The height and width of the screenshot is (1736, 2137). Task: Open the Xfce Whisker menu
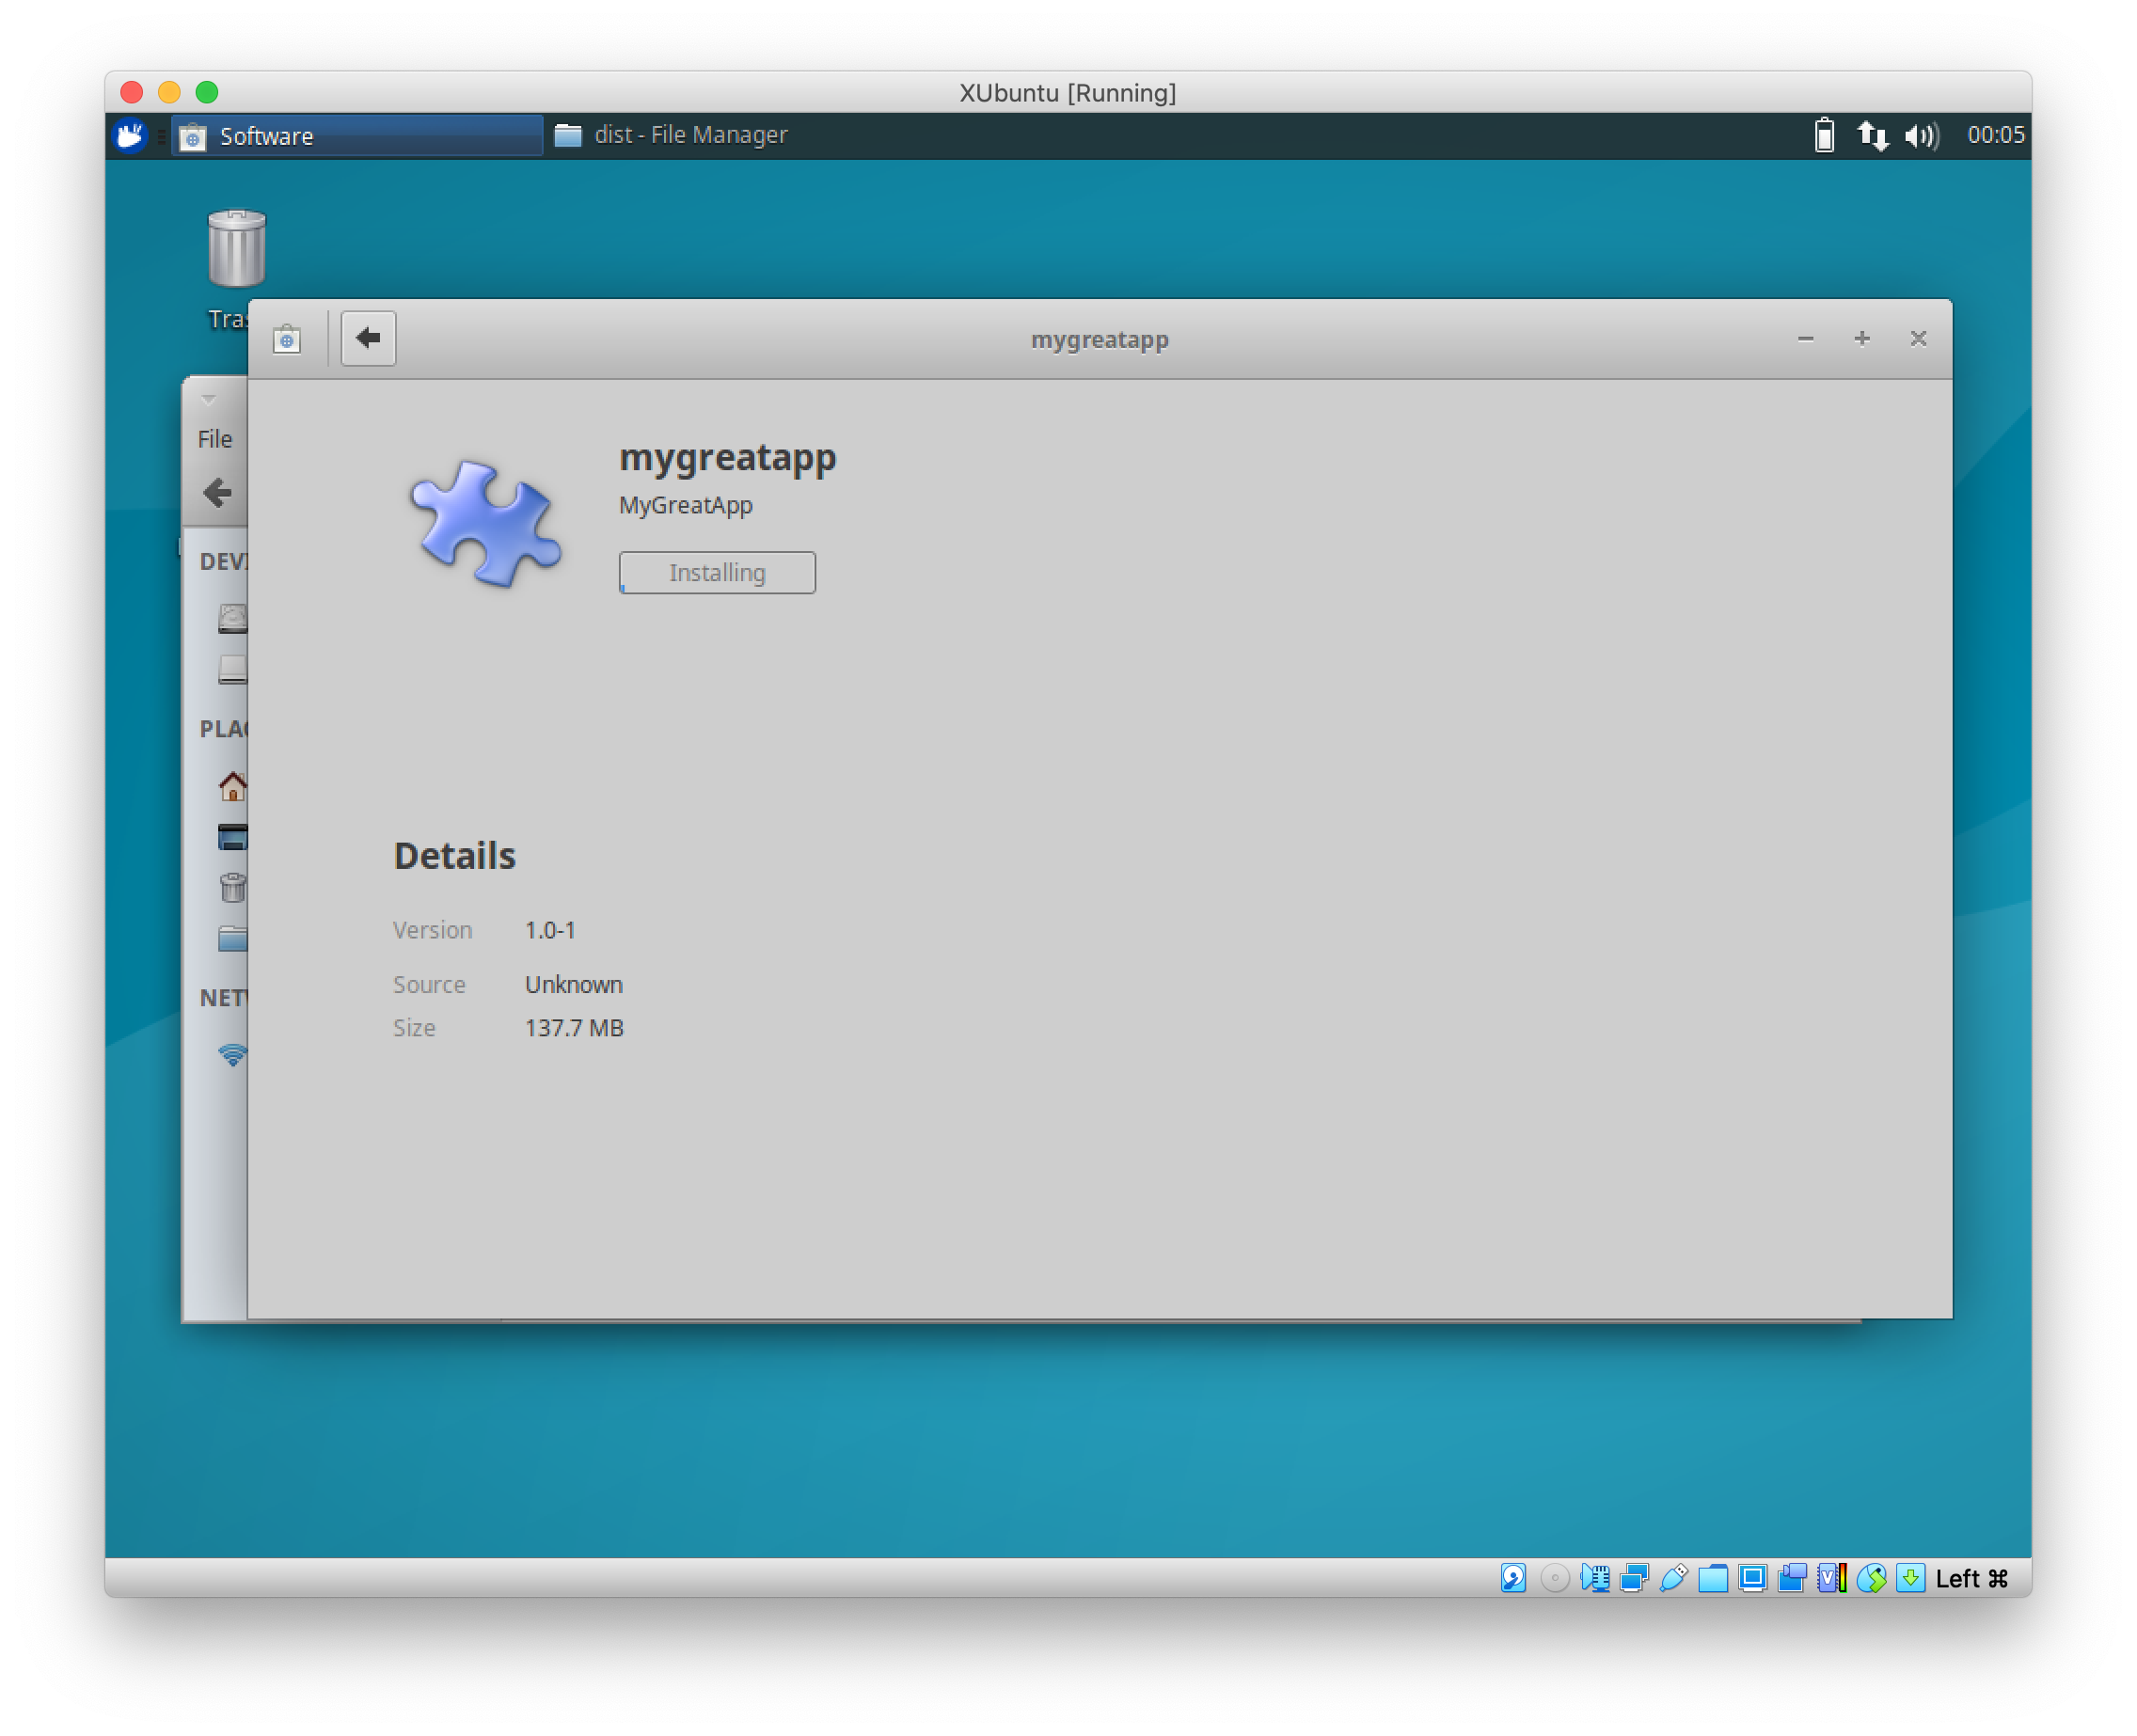(x=130, y=135)
